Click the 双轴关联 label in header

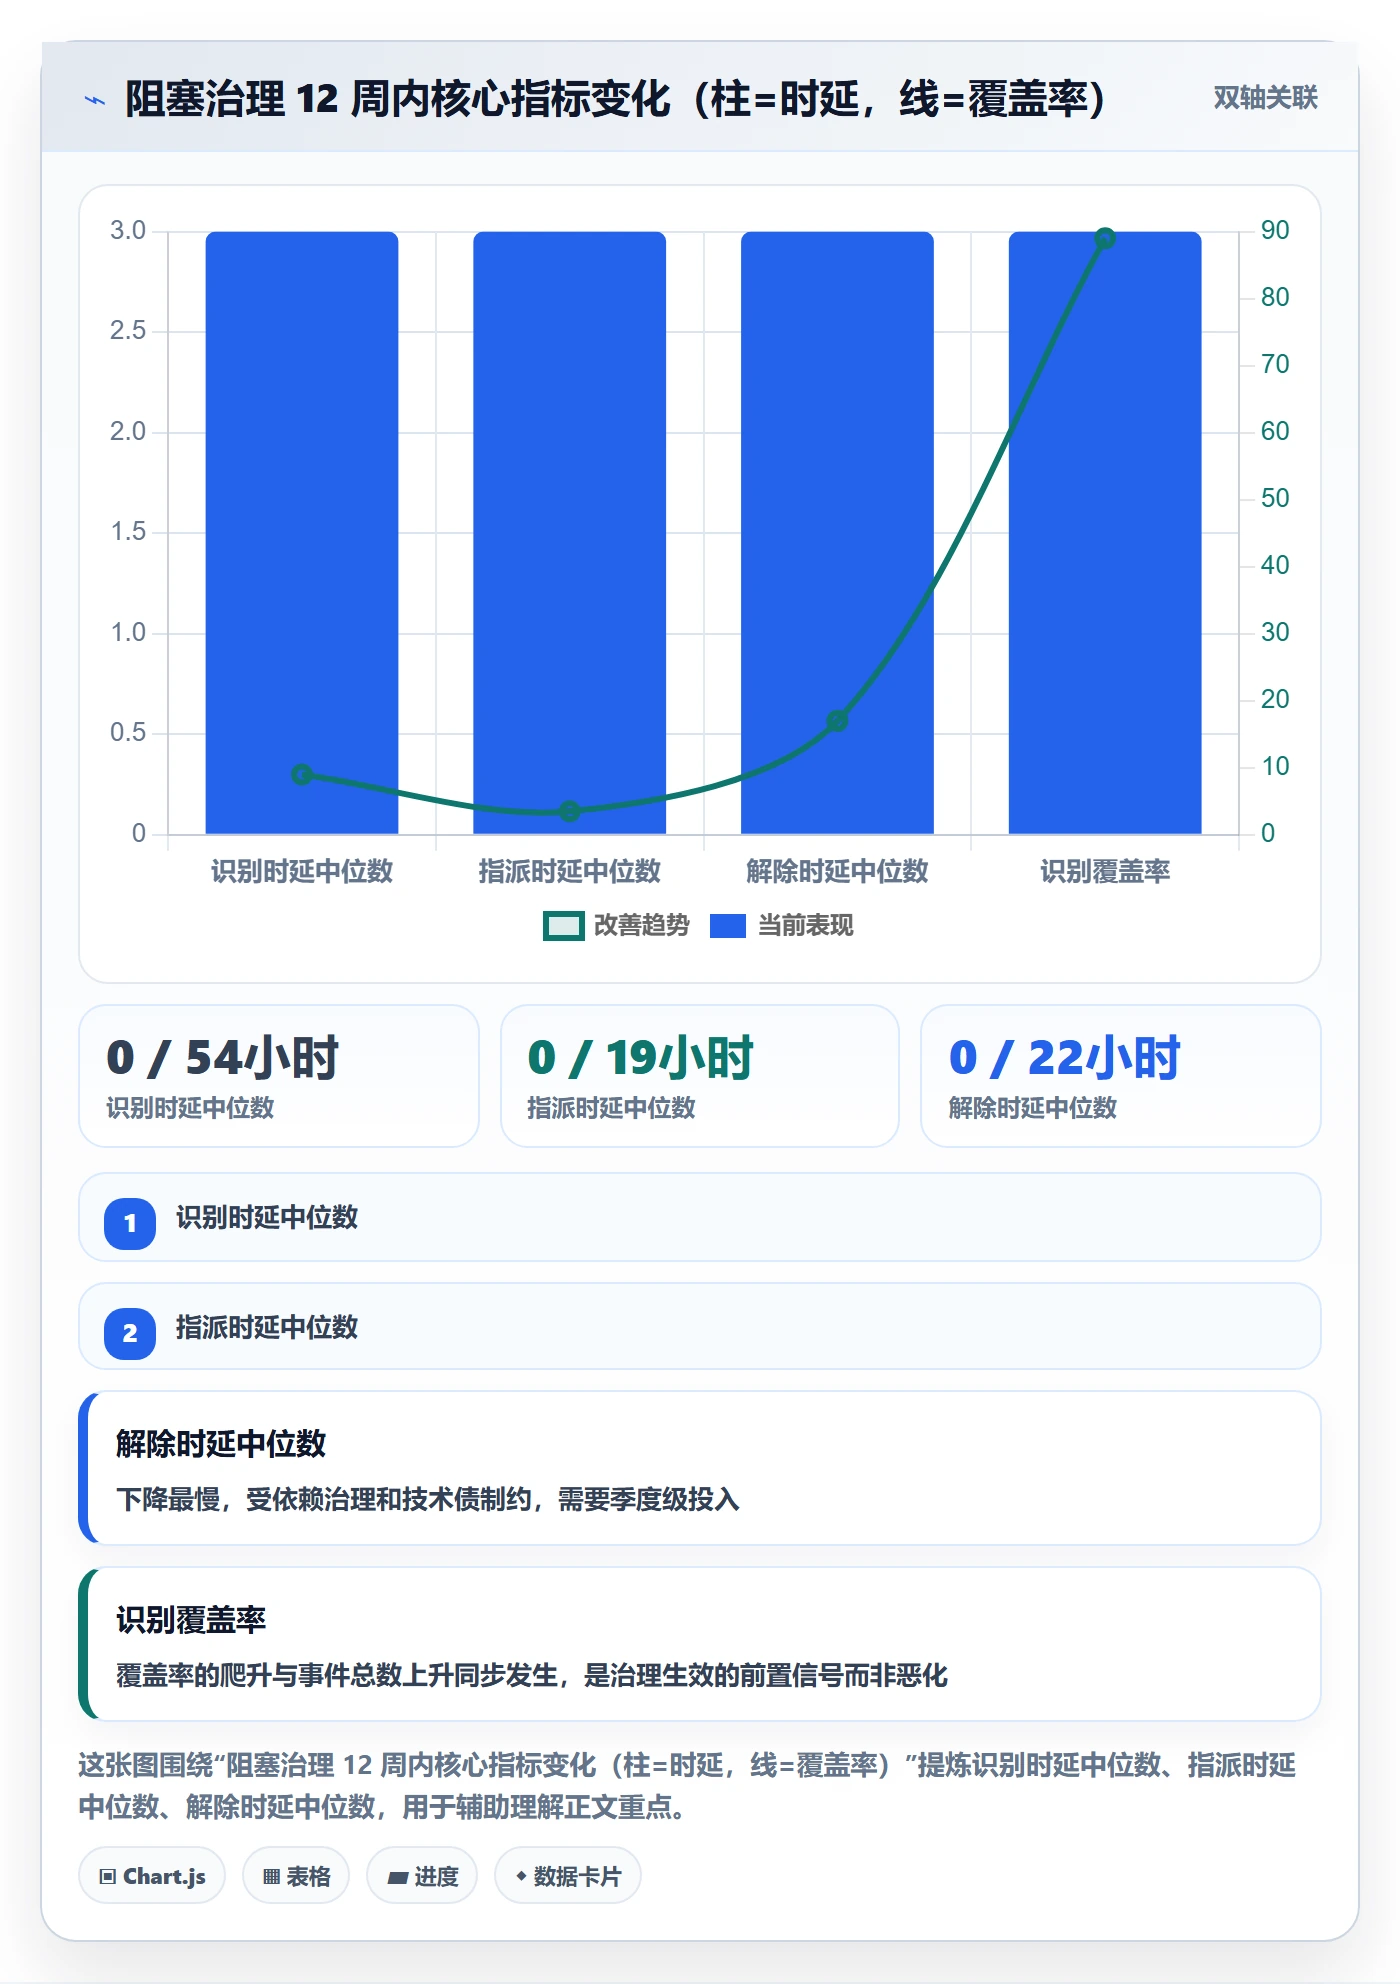1265,98
